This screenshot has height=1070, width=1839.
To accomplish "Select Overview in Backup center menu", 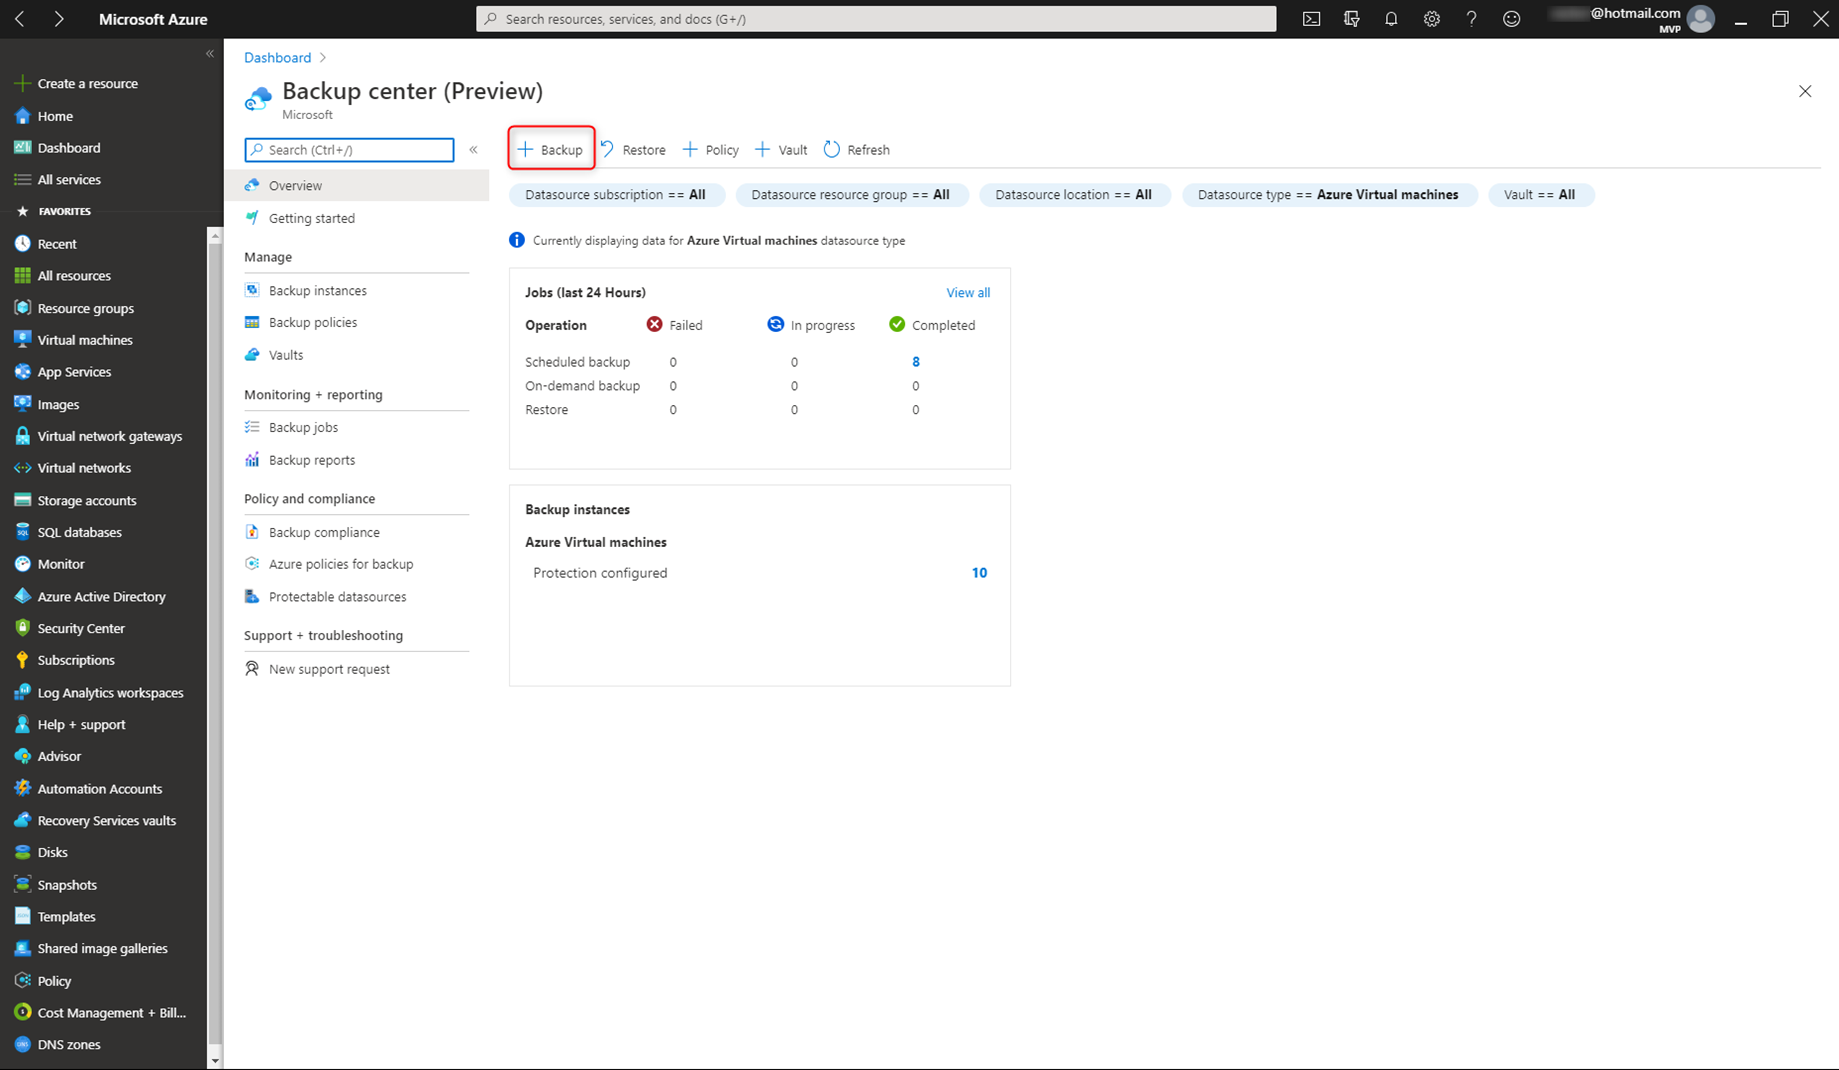I will tap(357, 186).
